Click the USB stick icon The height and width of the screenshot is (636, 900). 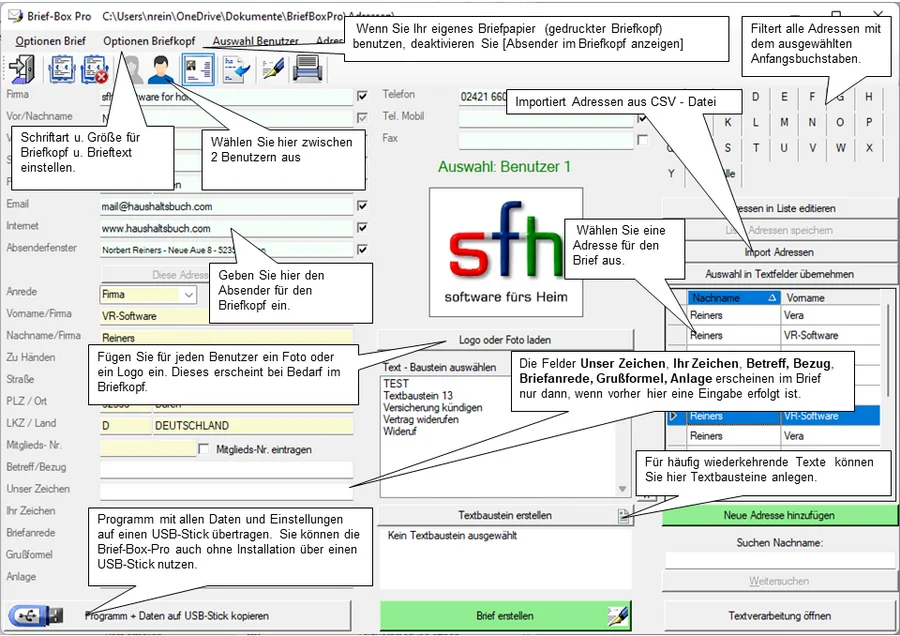[36, 616]
